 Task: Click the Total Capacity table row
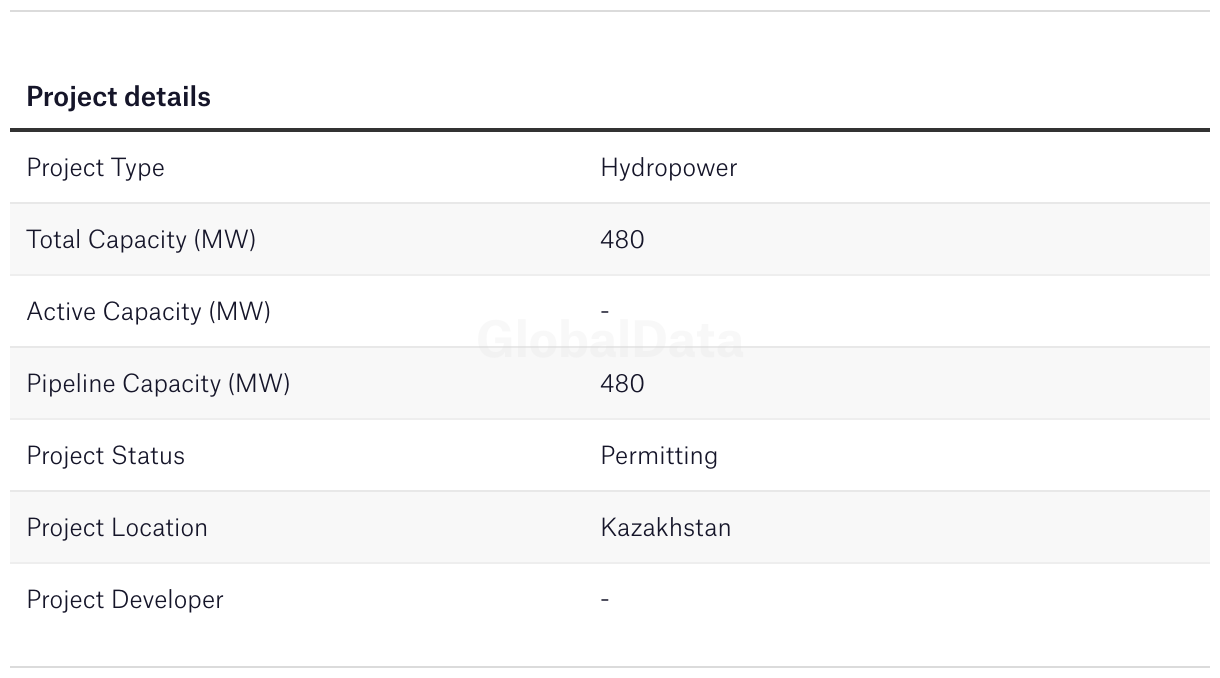point(610,239)
